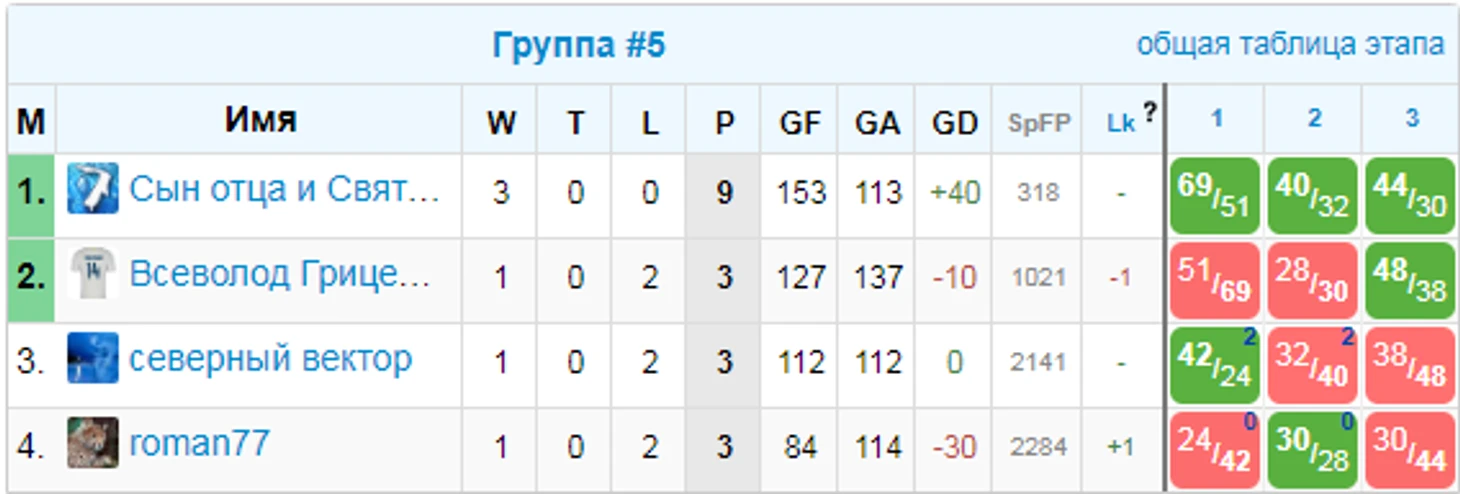The image size is (1460, 494).
Task: Open Всеволод Грице… player profile
Action: click(x=280, y=274)
